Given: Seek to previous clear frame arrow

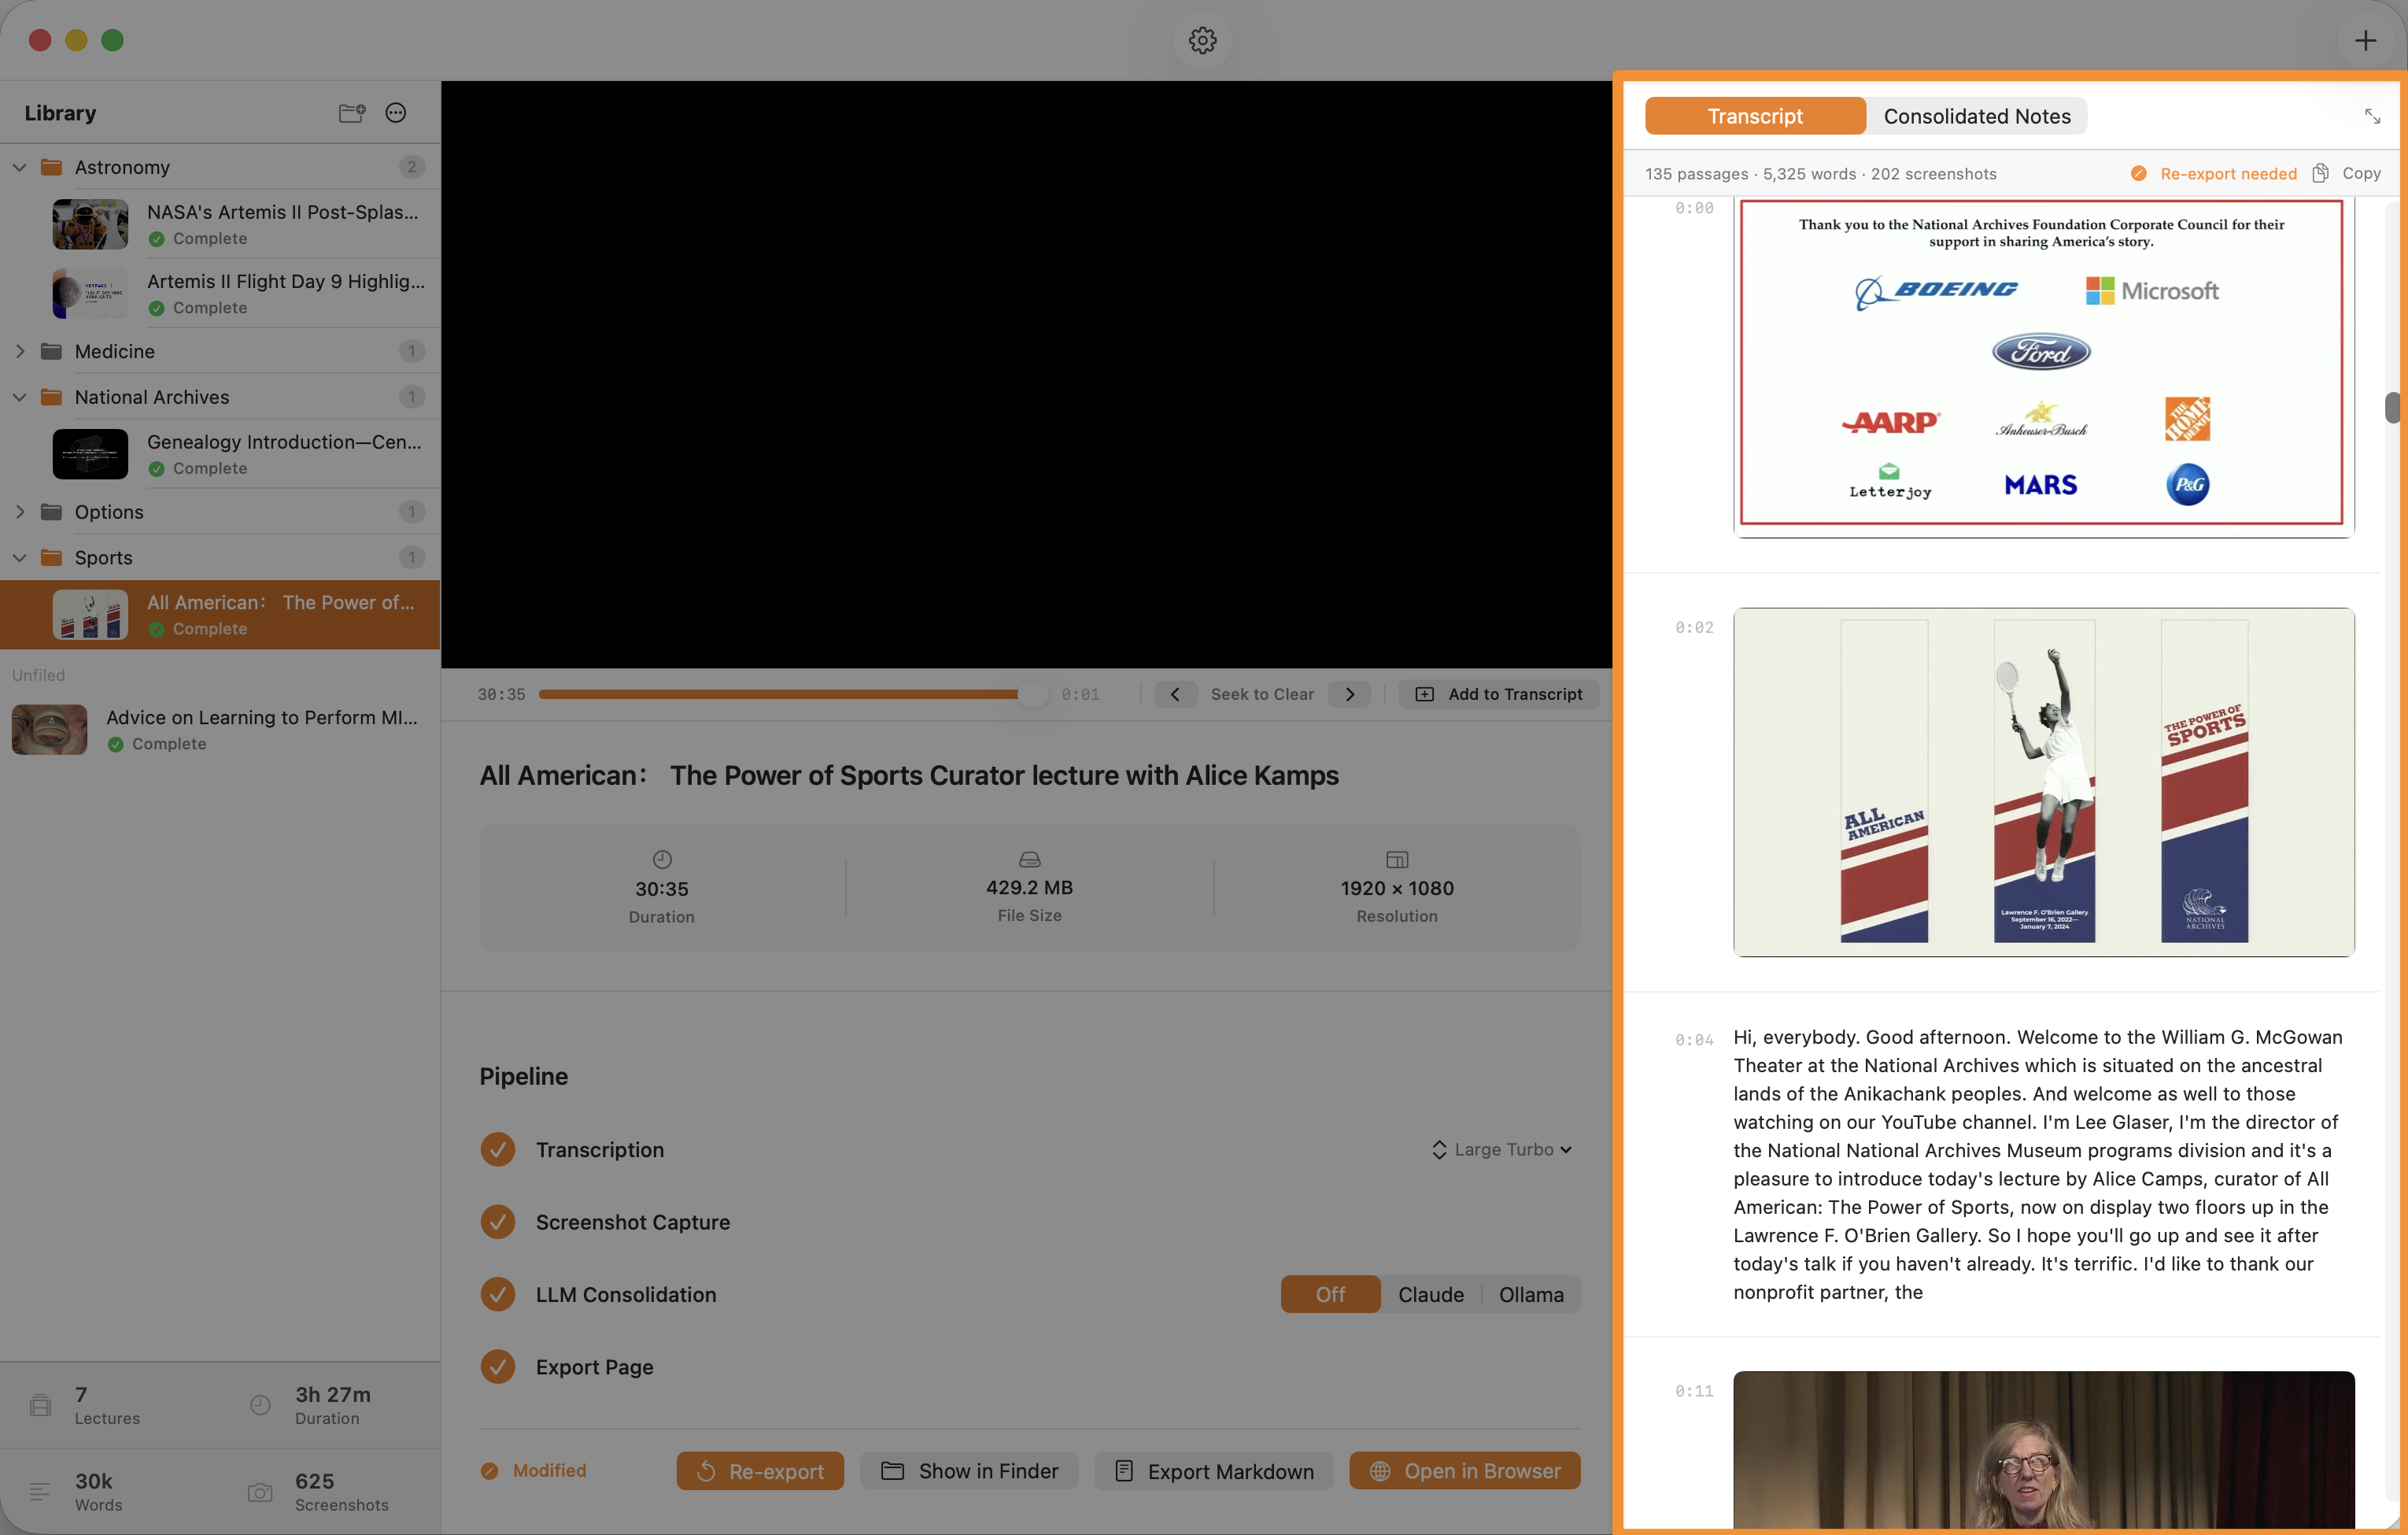Looking at the screenshot, I should pos(1175,694).
